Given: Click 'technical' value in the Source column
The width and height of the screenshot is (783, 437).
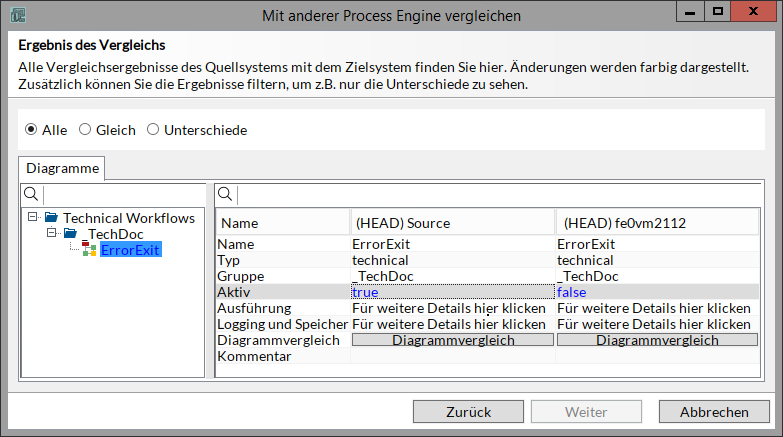Looking at the screenshot, I should (380, 260).
